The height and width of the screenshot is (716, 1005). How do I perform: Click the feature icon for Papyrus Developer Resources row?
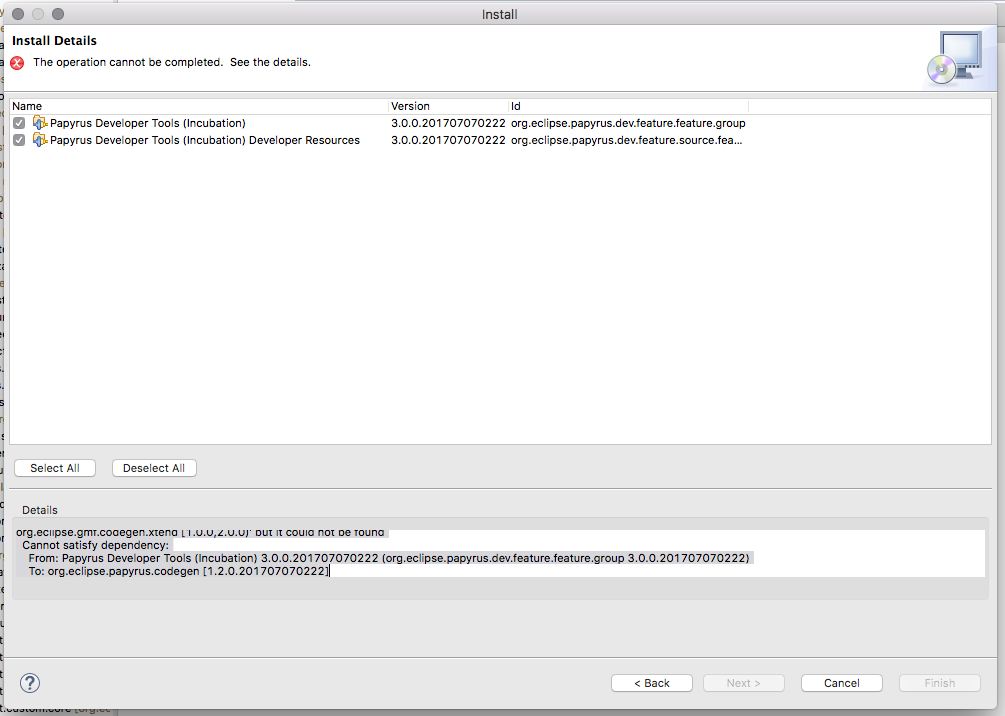[40, 140]
